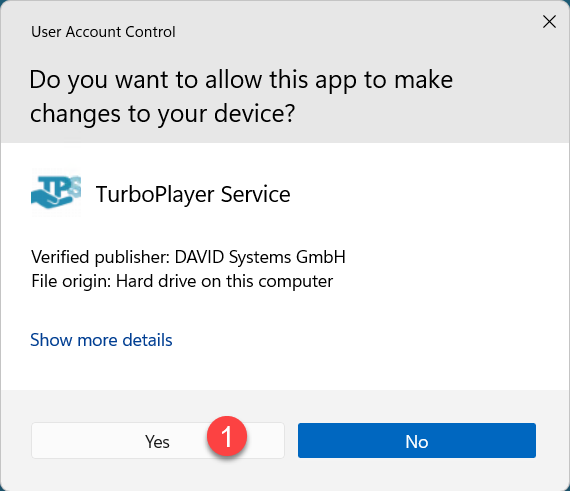
Task: Close the User Account Control dialog with X
Action: [x=549, y=22]
